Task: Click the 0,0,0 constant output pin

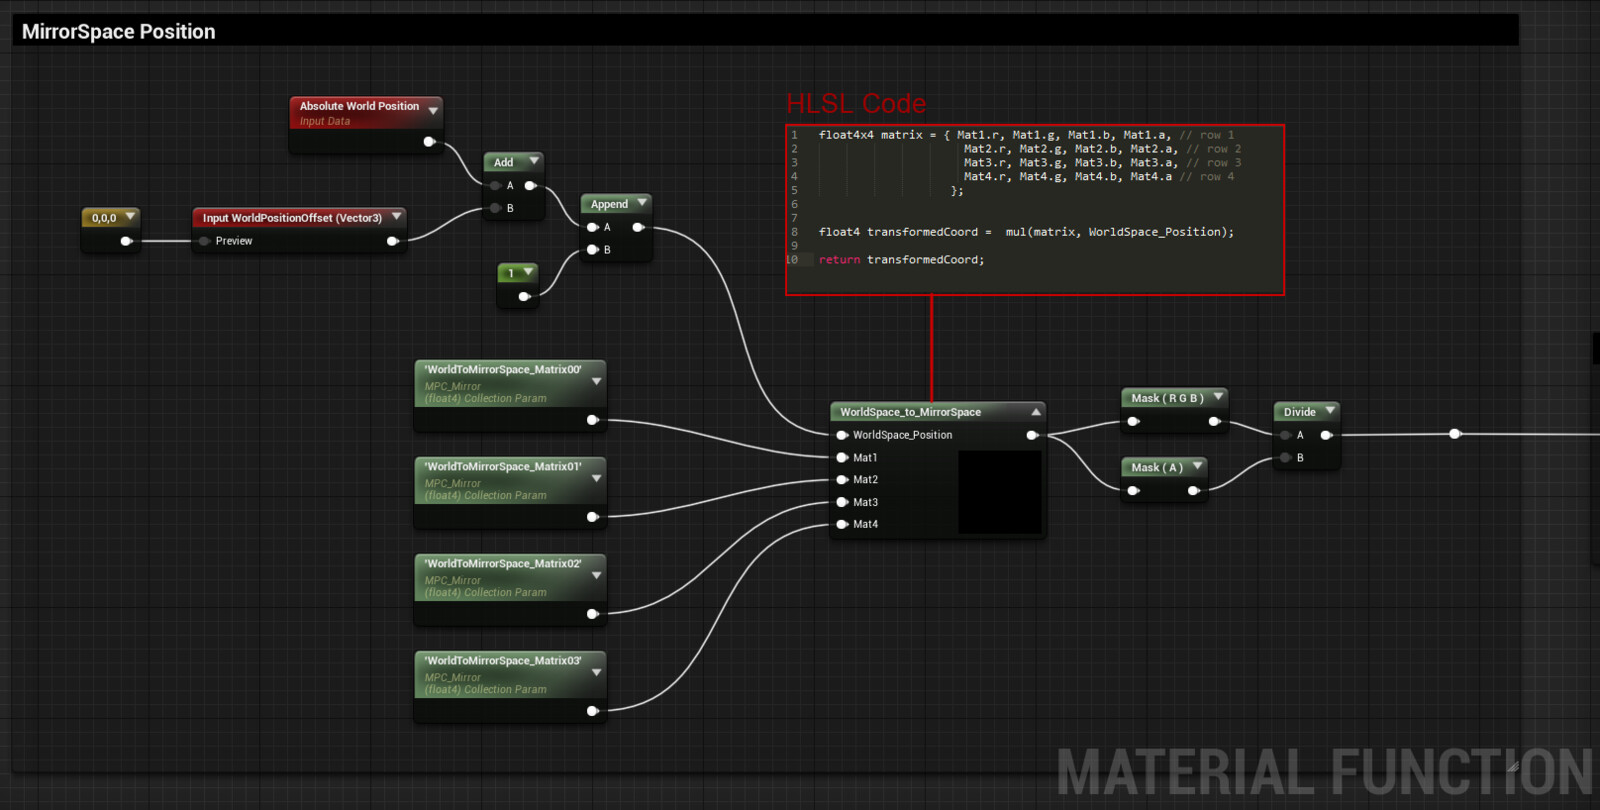Action: point(126,241)
